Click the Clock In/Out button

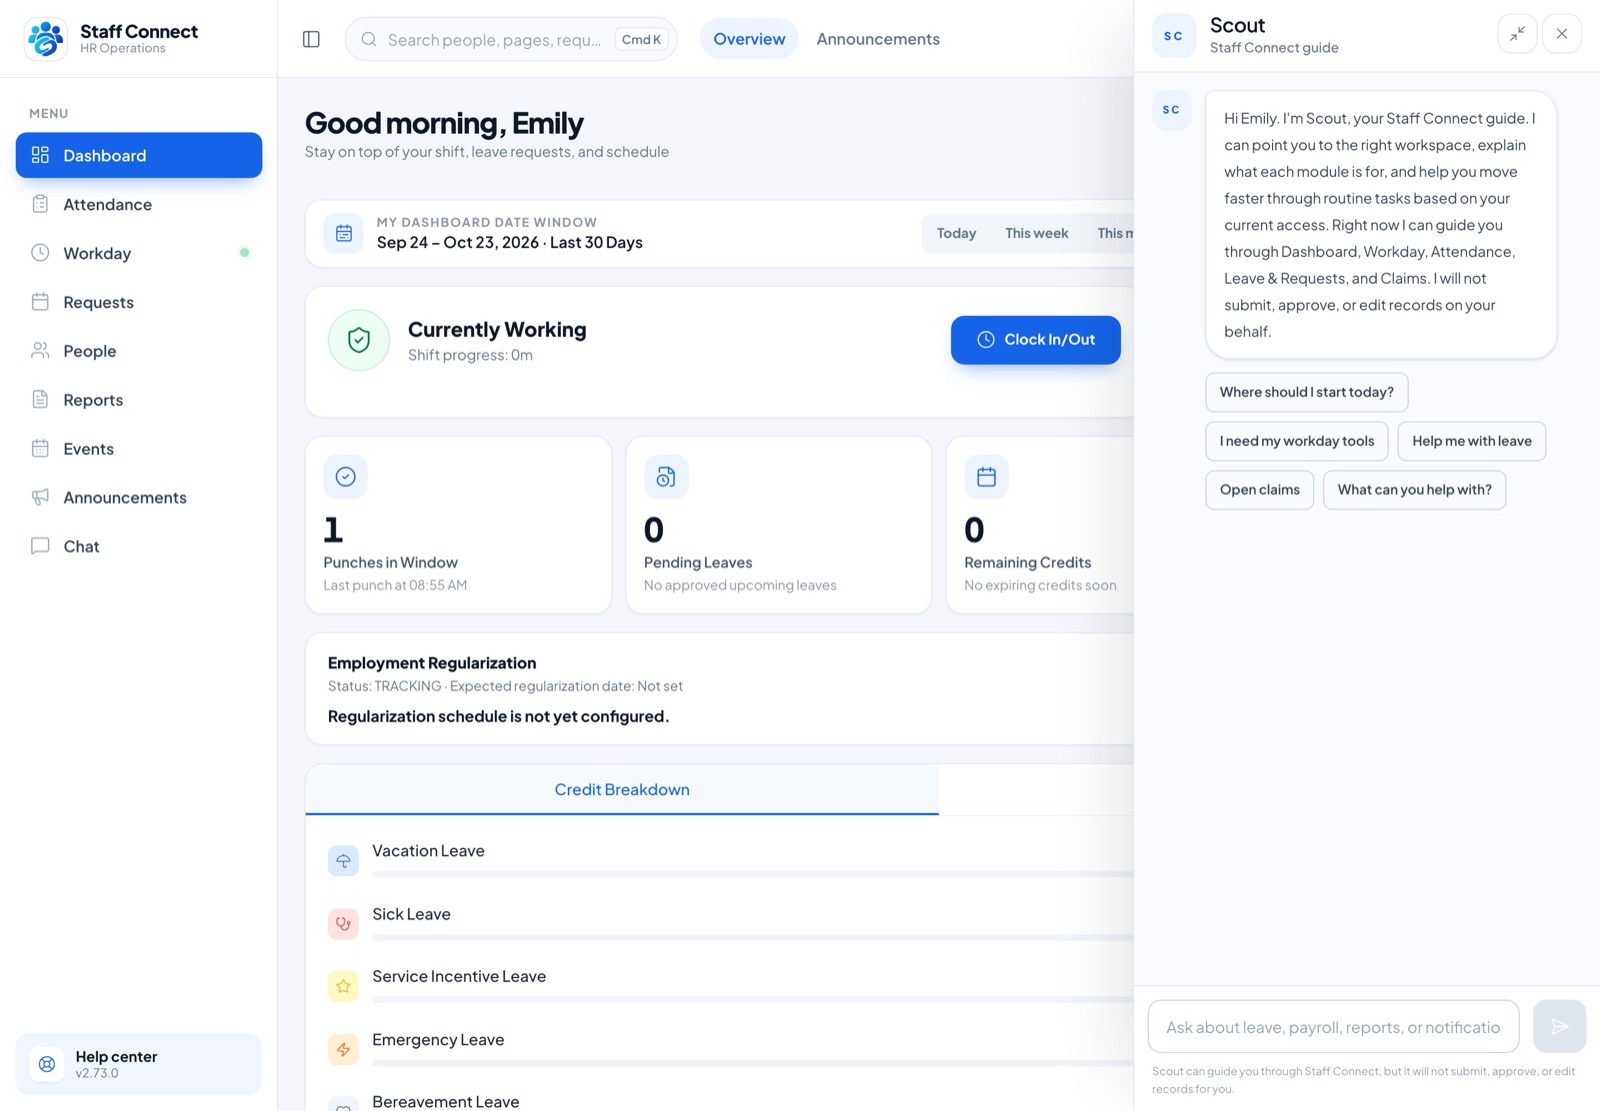click(x=1036, y=340)
